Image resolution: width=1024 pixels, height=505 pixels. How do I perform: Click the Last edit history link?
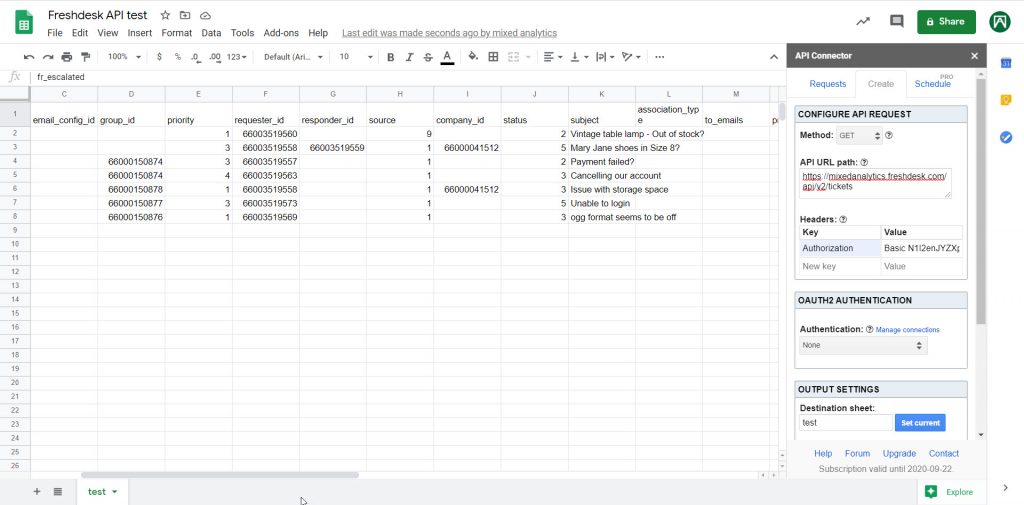449,33
